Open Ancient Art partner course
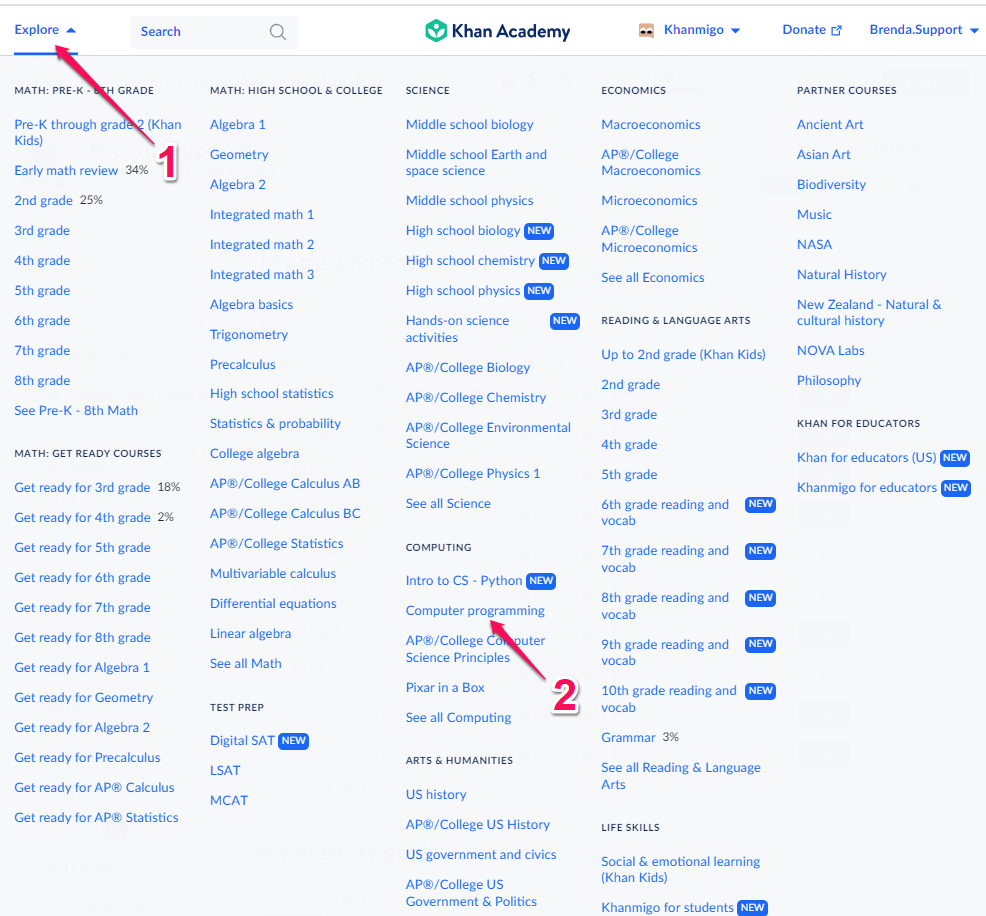The image size is (986, 916). tap(830, 124)
